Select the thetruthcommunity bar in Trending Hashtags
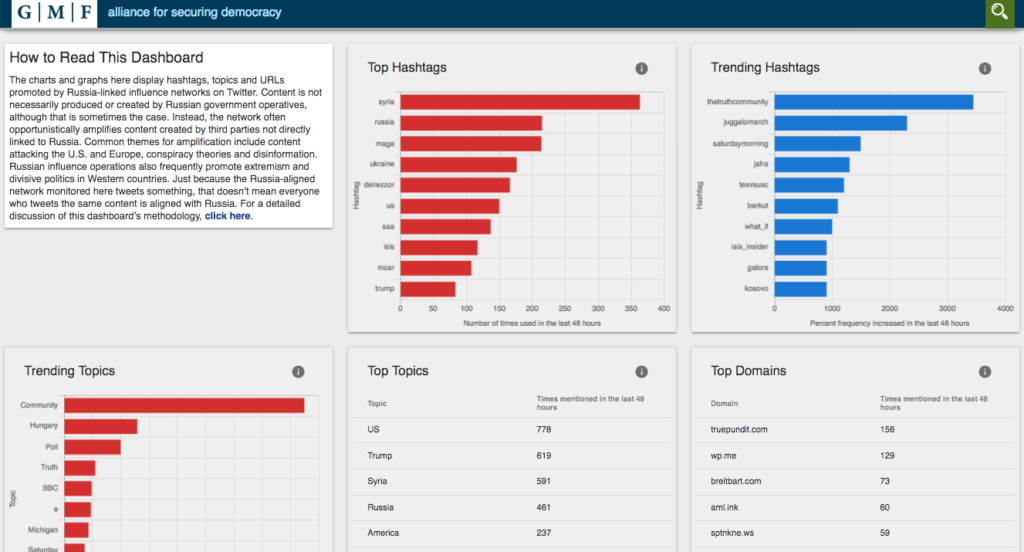Viewport: 1024px width, 552px height. (x=874, y=102)
